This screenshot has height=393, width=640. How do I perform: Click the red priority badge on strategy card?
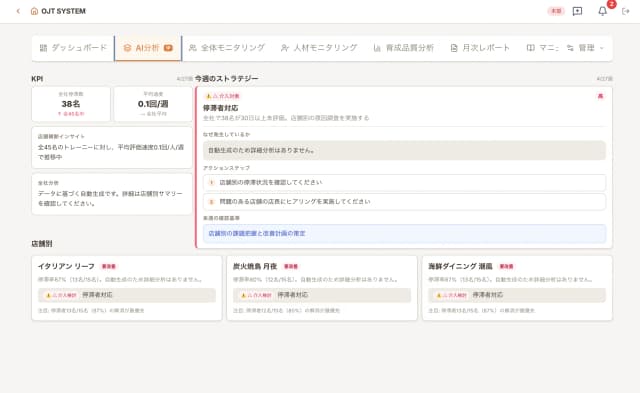[x=600, y=96]
